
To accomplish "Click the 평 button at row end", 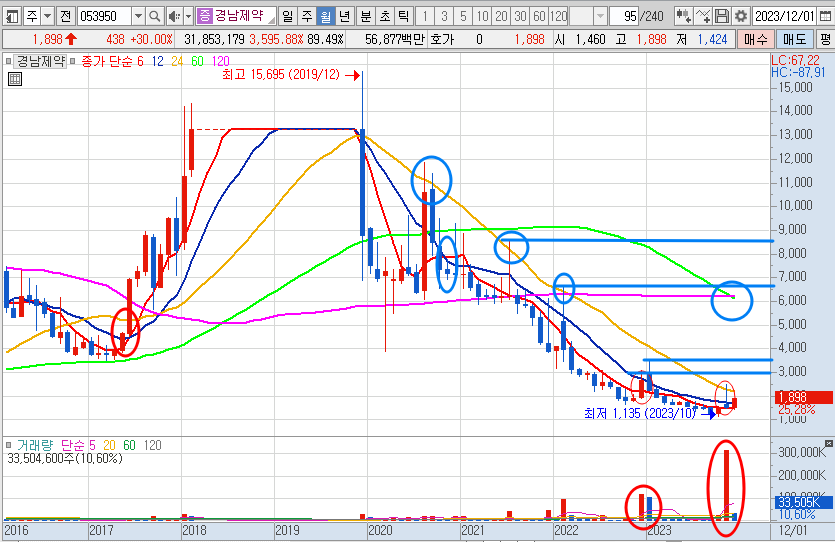I will (x=825, y=39).
